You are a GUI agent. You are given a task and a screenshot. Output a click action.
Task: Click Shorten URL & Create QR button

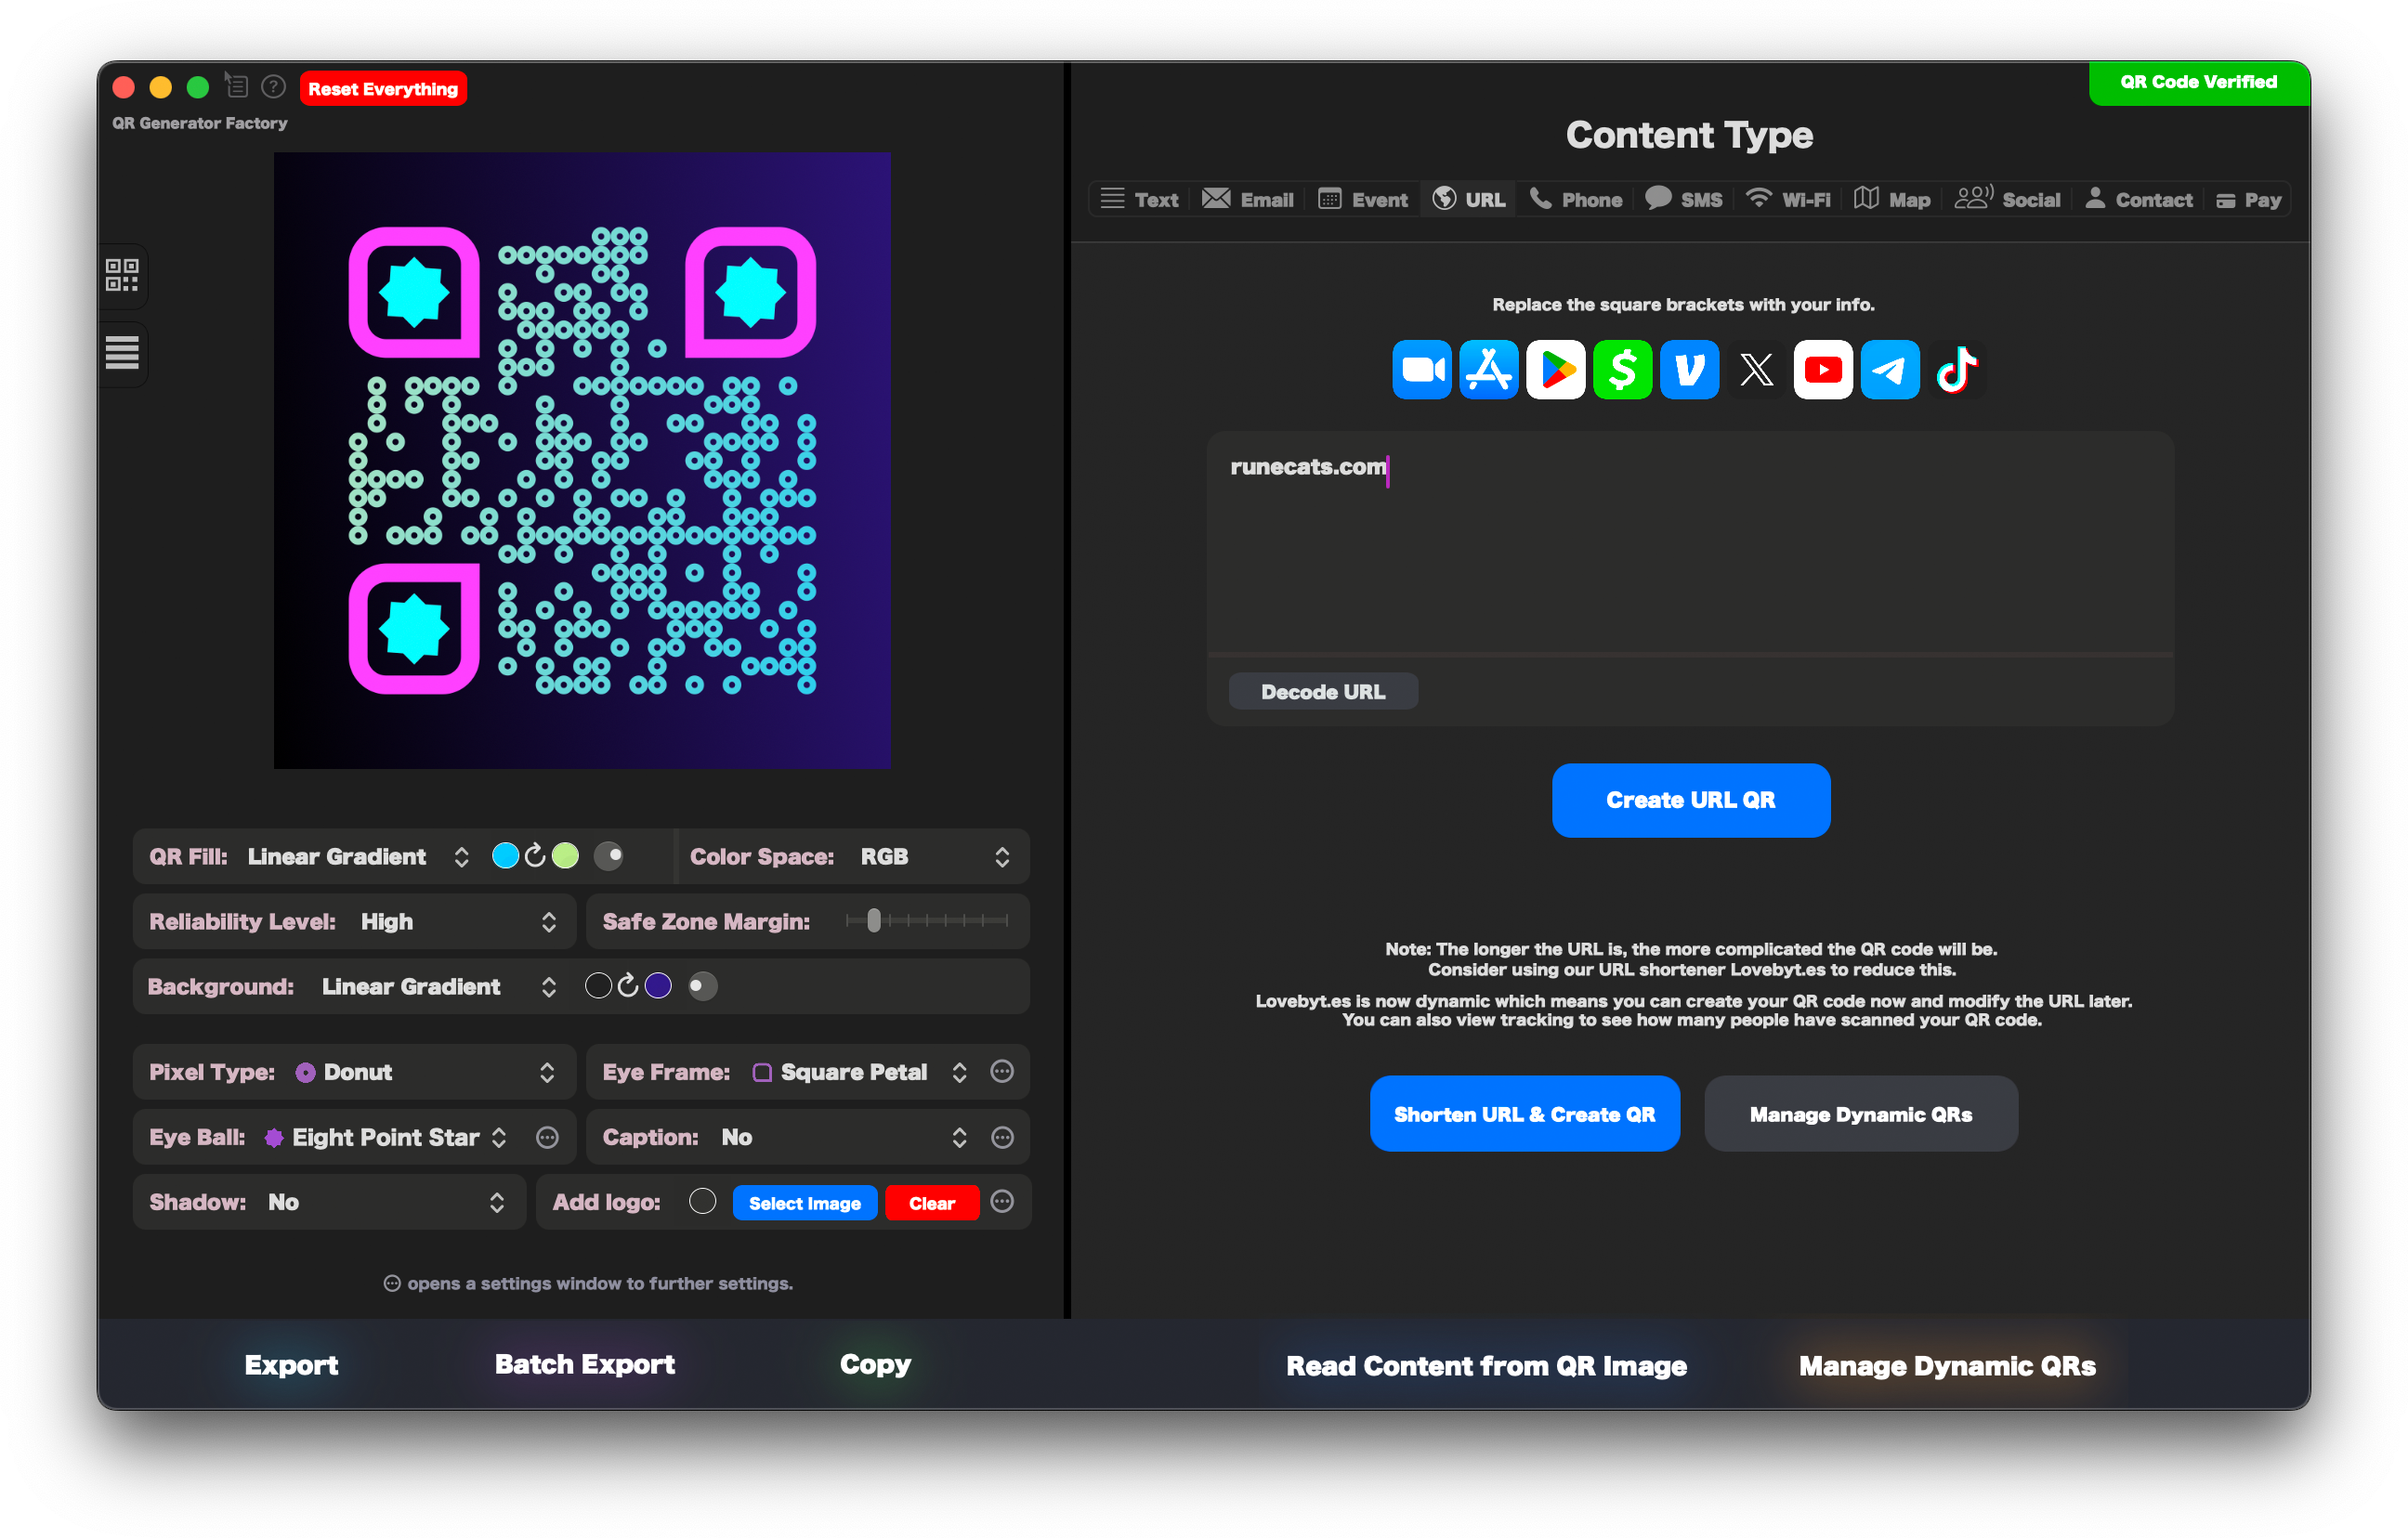click(x=1524, y=1112)
